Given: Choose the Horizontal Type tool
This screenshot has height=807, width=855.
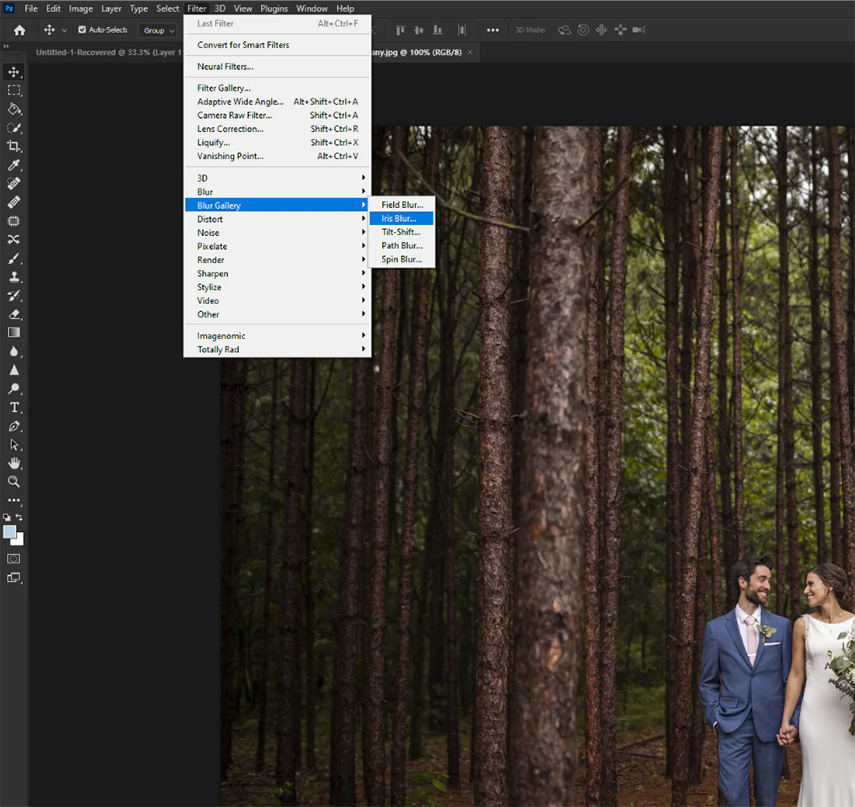Looking at the screenshot, I should [14, 407].
